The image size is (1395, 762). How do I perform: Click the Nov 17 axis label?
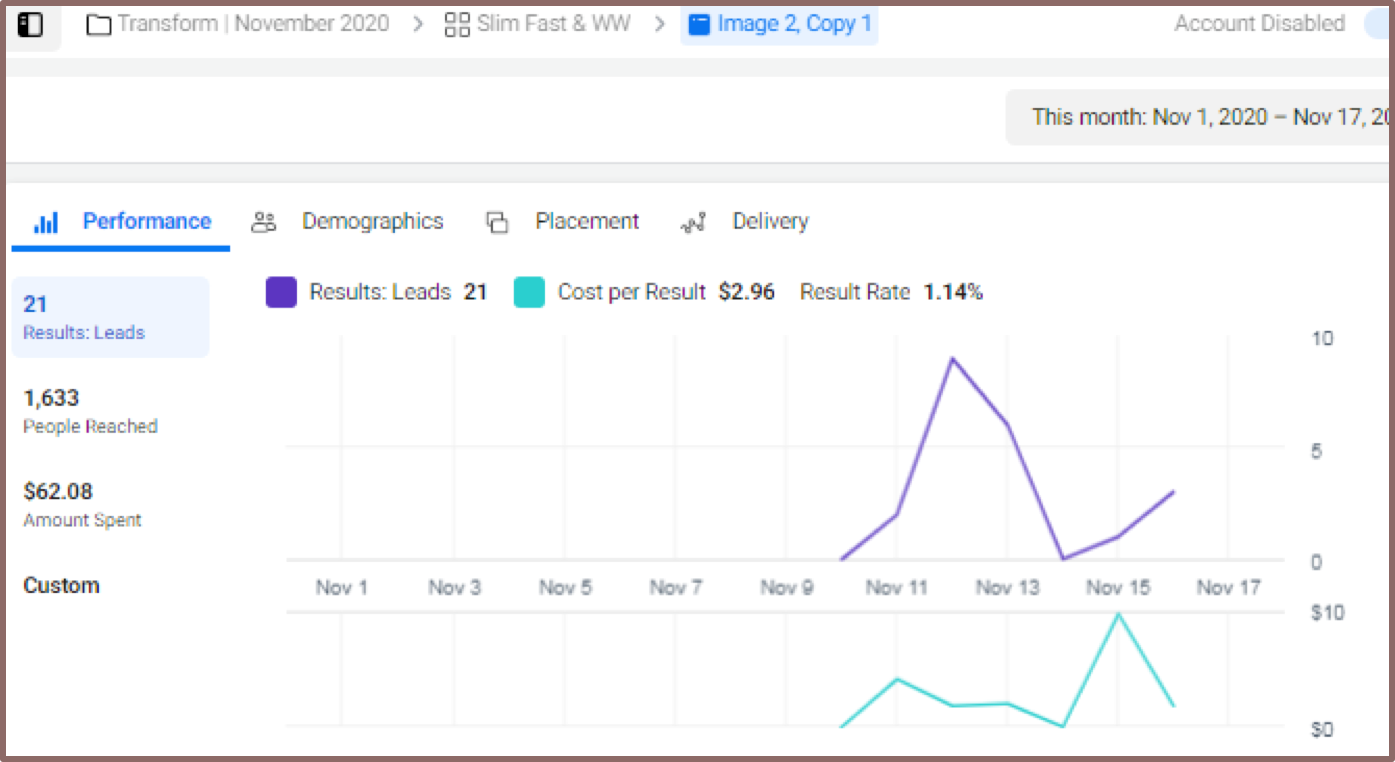[1229, 588]
